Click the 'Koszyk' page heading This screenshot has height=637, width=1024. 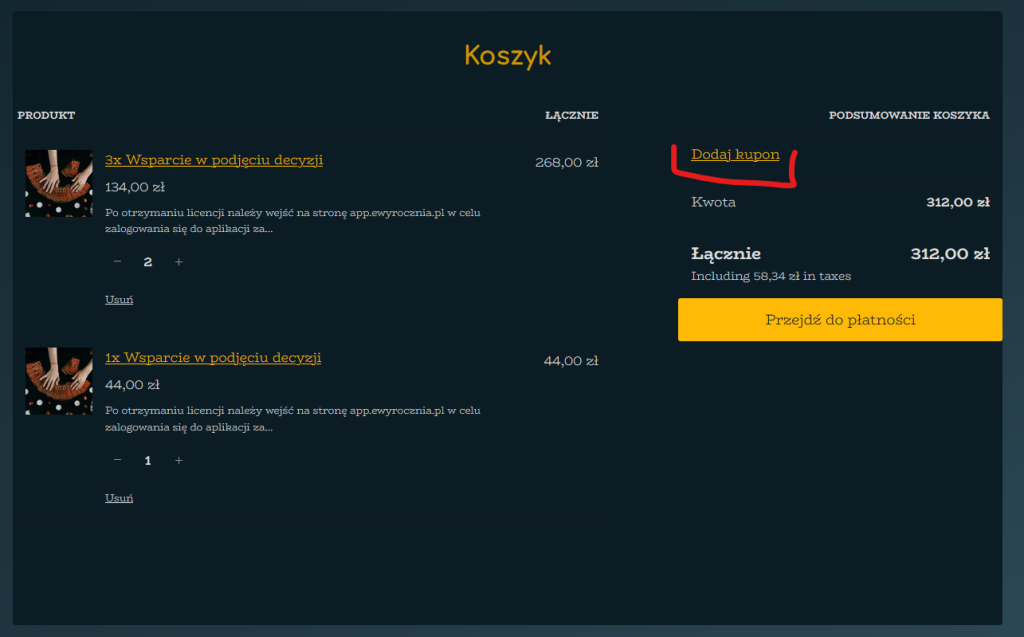pyautogui.click(x=507, y=55)
